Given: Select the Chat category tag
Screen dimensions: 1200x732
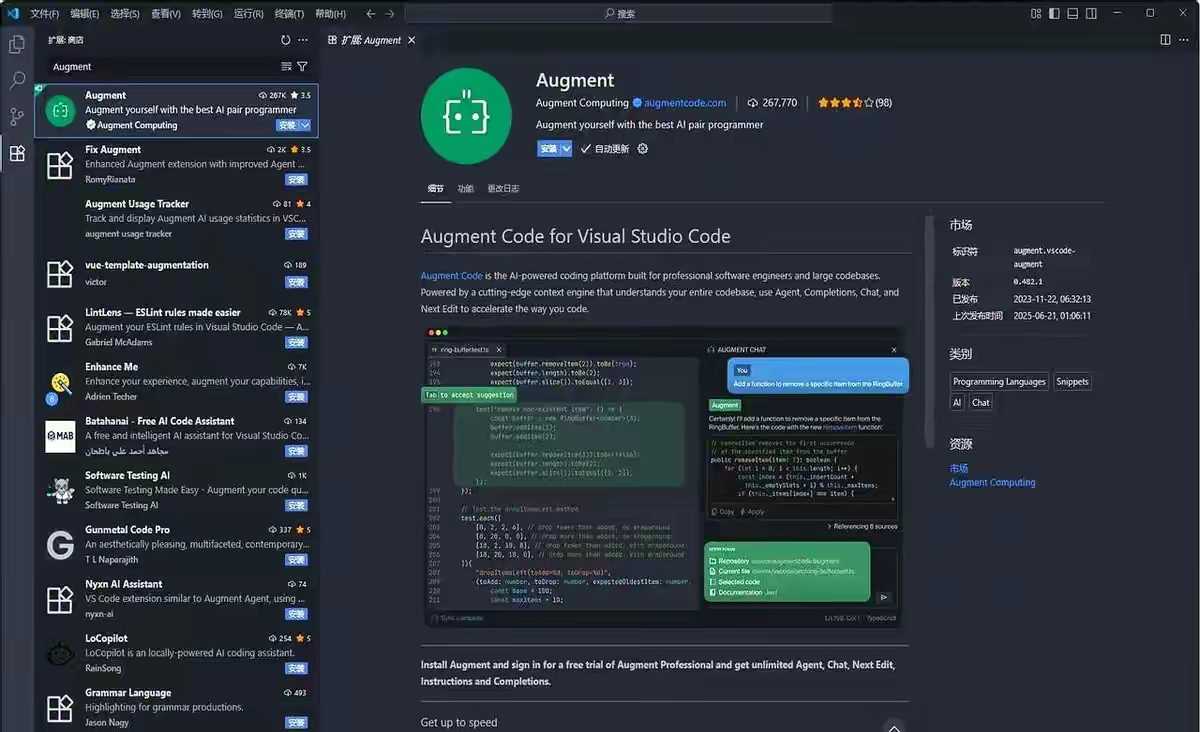Looking at the screenshot, I should pyautogui.click(x=981, y=403).
